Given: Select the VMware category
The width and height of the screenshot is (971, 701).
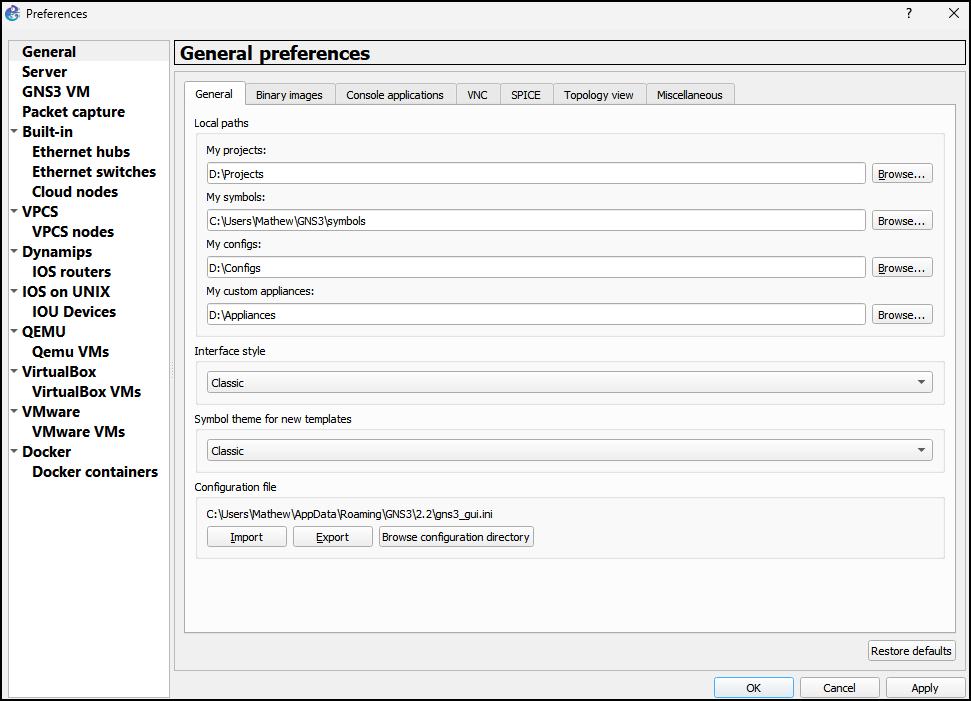Looking at the screenshot, I should click(51, 411).
